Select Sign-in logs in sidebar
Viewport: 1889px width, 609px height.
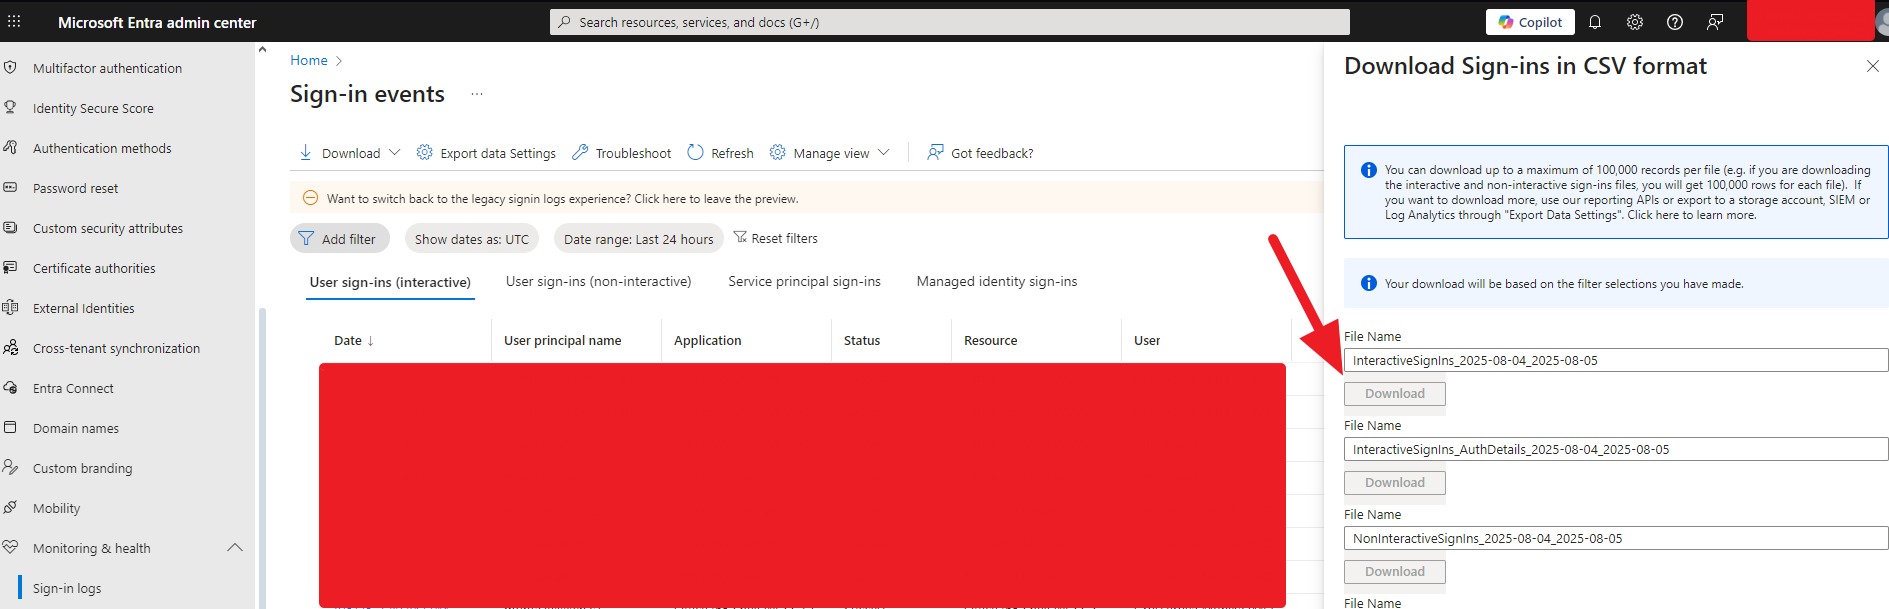[67, 588]
